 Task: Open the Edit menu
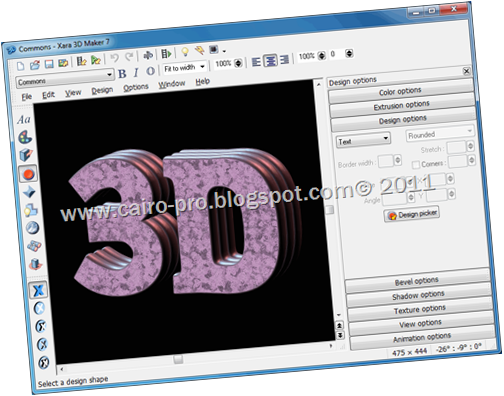click(48, 95)
